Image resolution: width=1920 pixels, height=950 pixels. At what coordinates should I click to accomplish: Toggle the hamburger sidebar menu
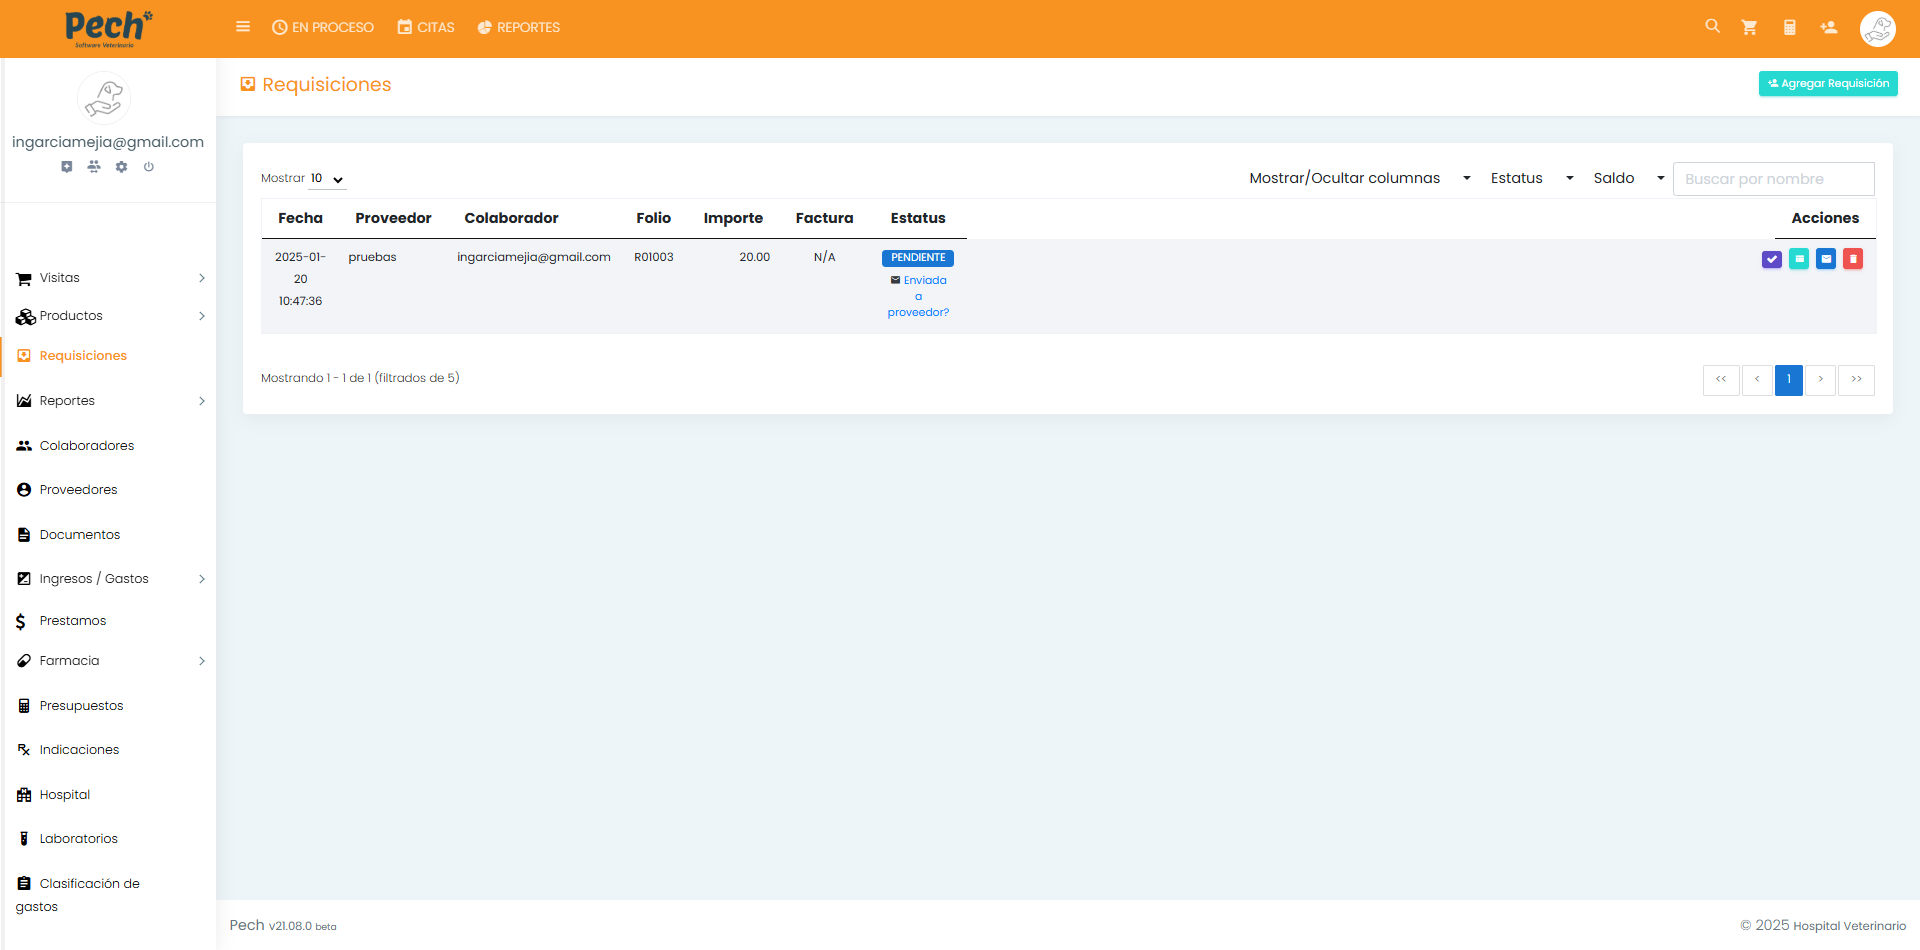pyautogui.click(x=243, y=27)
